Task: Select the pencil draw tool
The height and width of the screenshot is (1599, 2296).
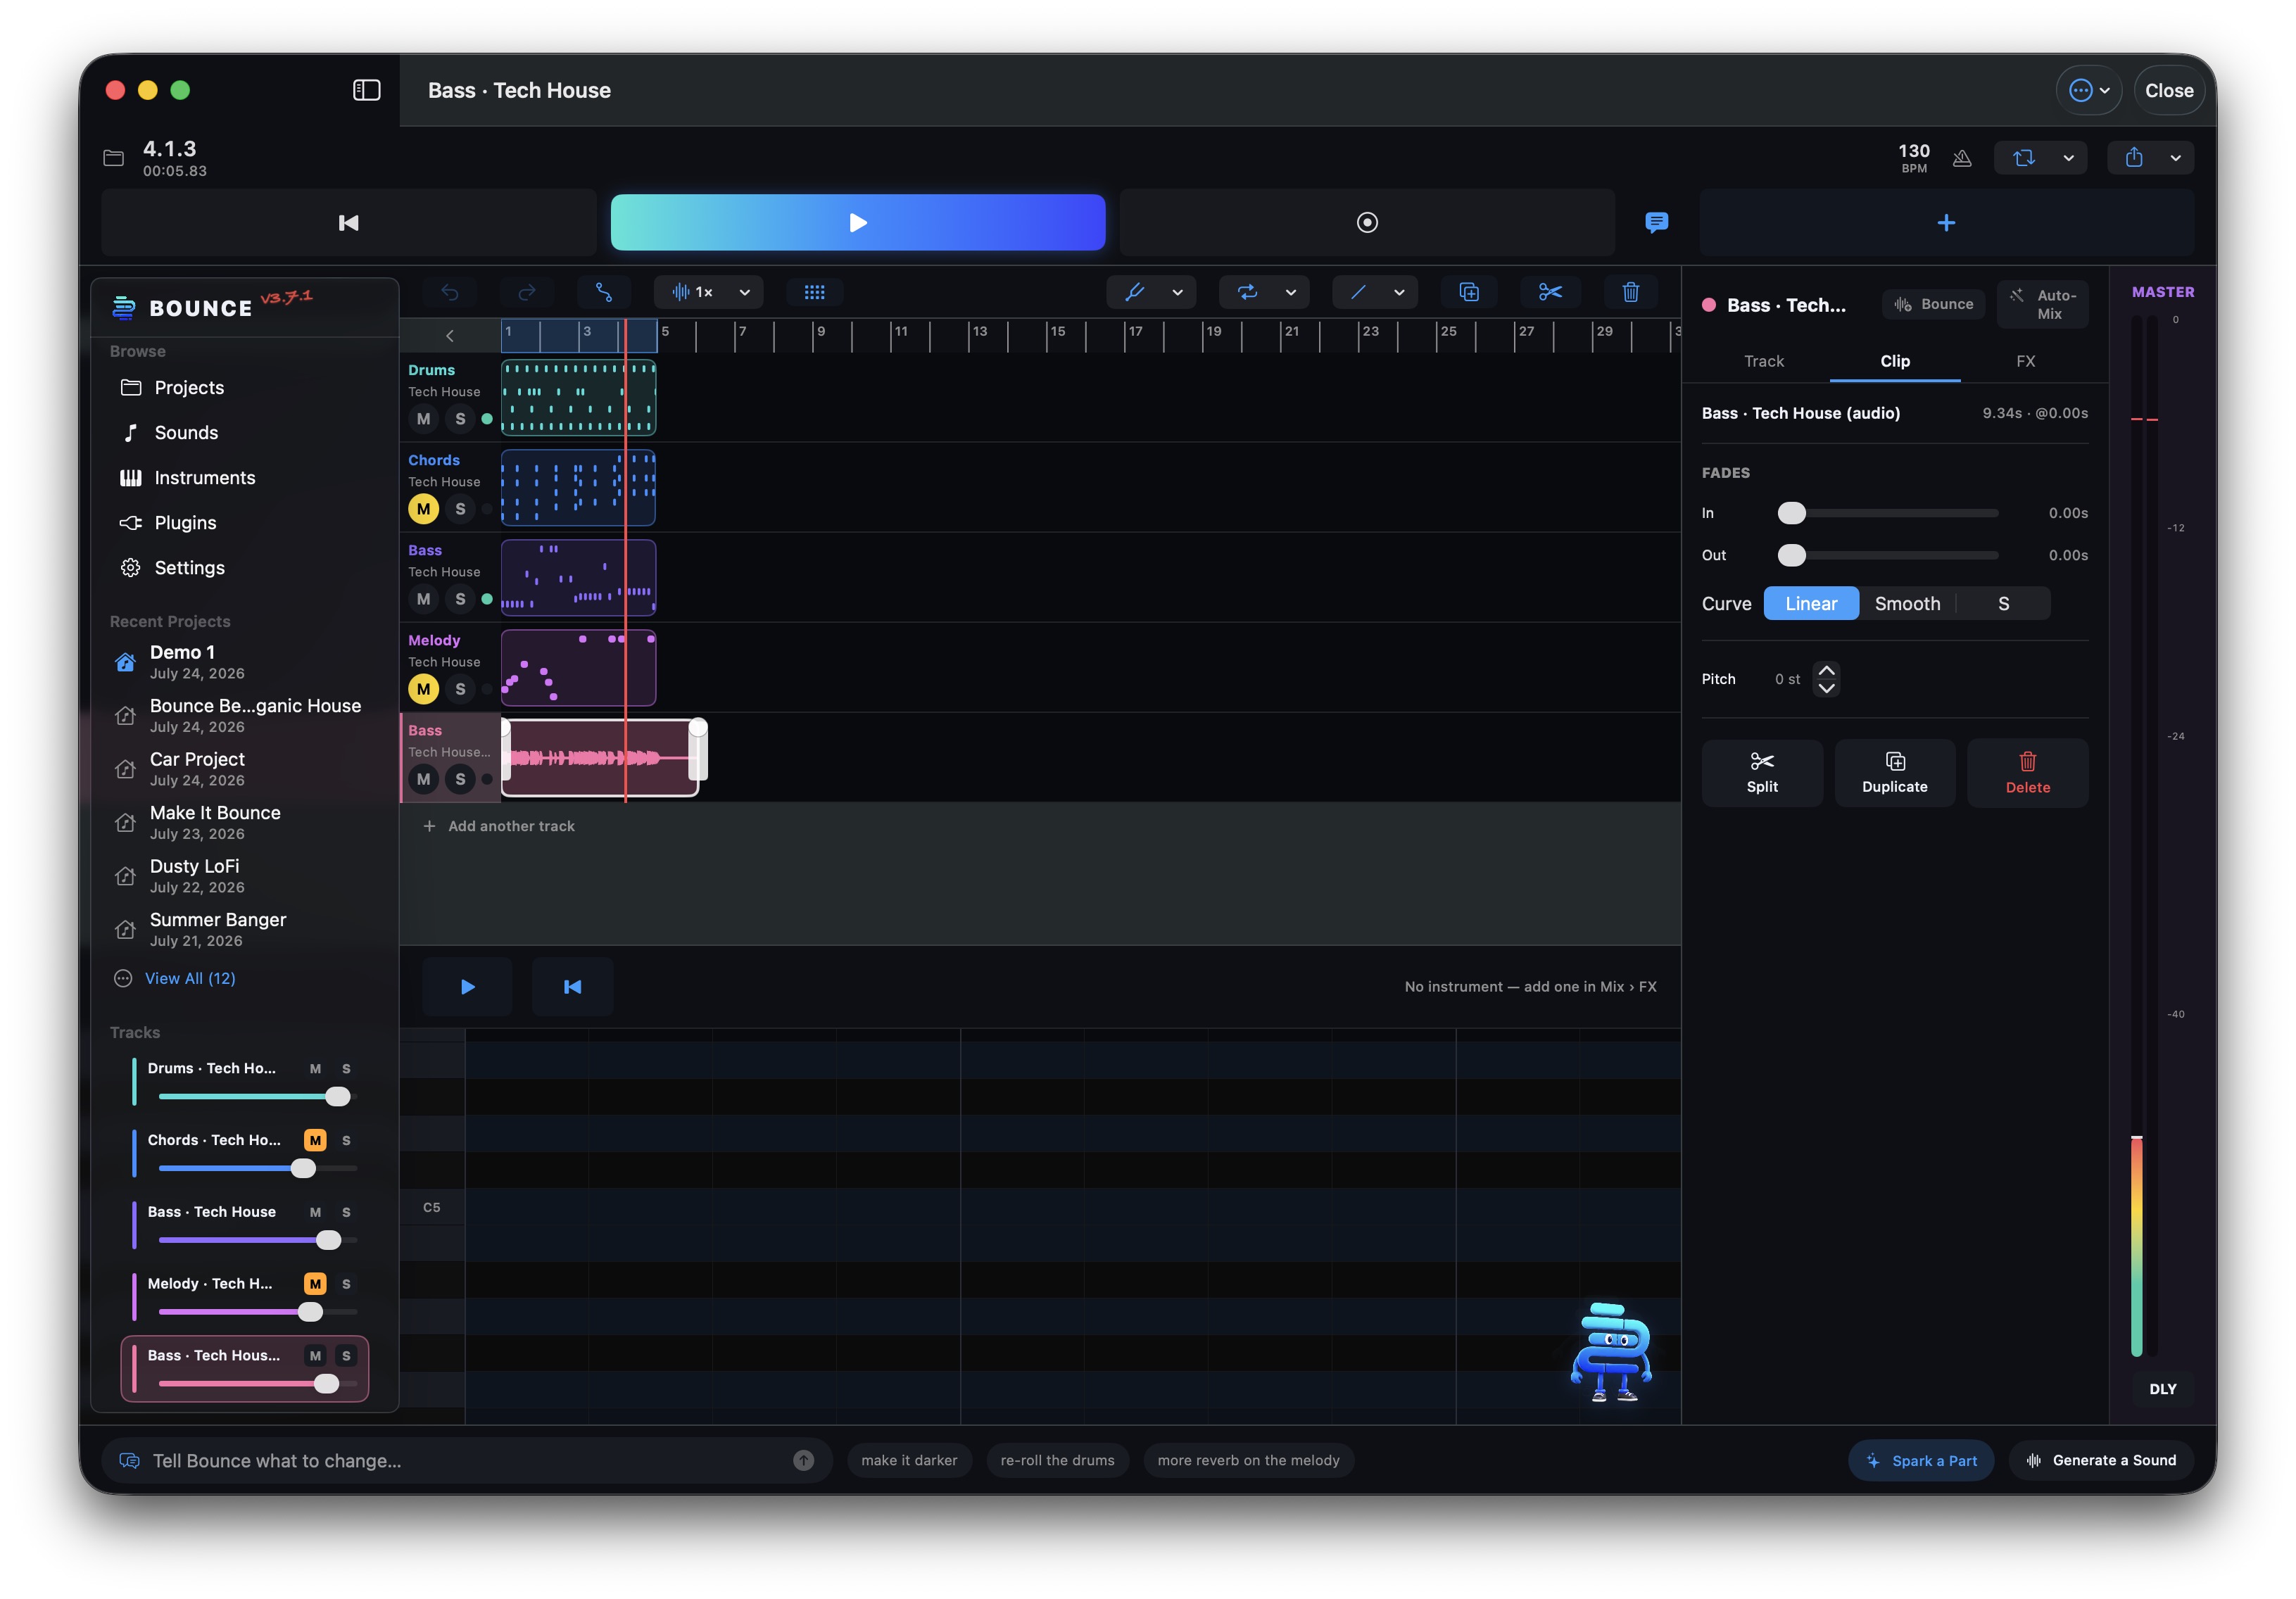Action: [x=1134, y=292]
